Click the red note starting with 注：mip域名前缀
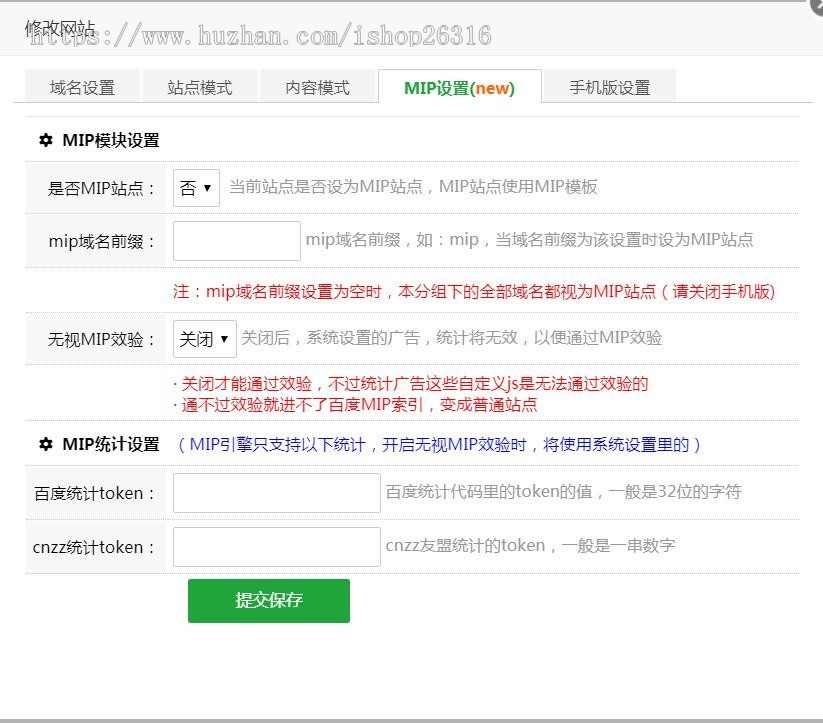The height and width of the screenshot is (723, 823). coord(474,292)
